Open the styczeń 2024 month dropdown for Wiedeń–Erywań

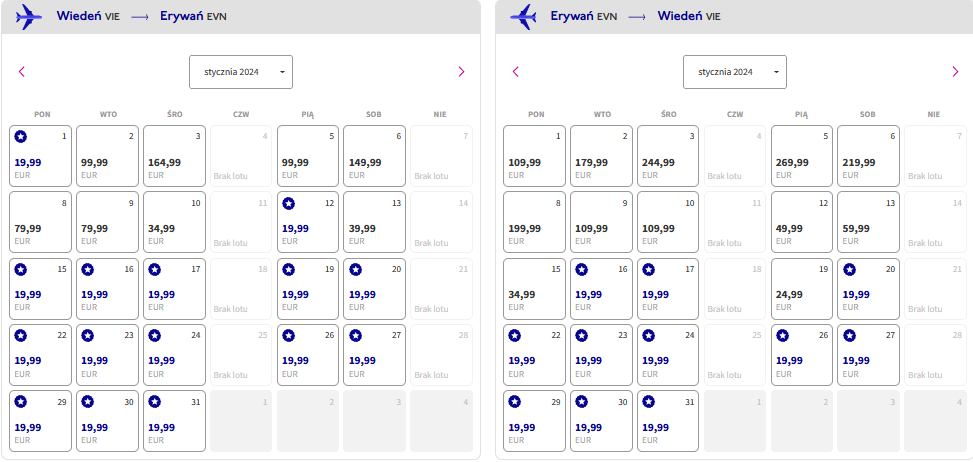(241, 72)
